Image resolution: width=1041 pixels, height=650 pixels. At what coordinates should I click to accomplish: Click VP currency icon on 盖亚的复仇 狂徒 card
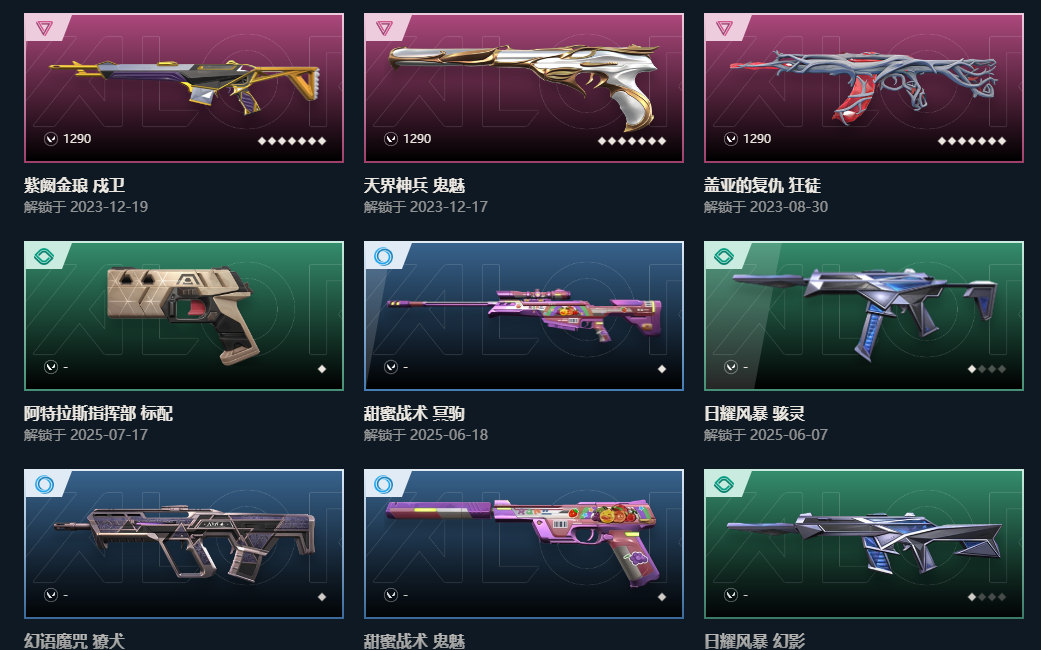click(730, 139)
